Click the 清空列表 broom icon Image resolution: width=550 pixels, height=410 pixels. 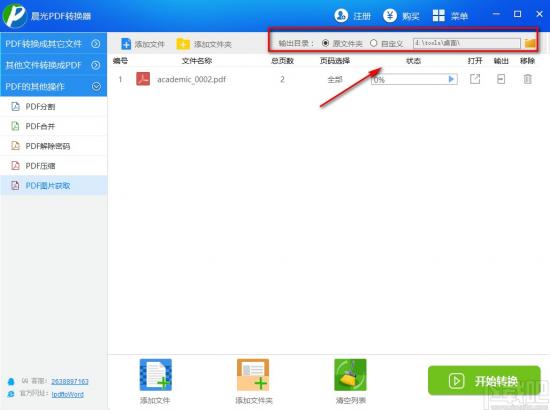point(350,375)
